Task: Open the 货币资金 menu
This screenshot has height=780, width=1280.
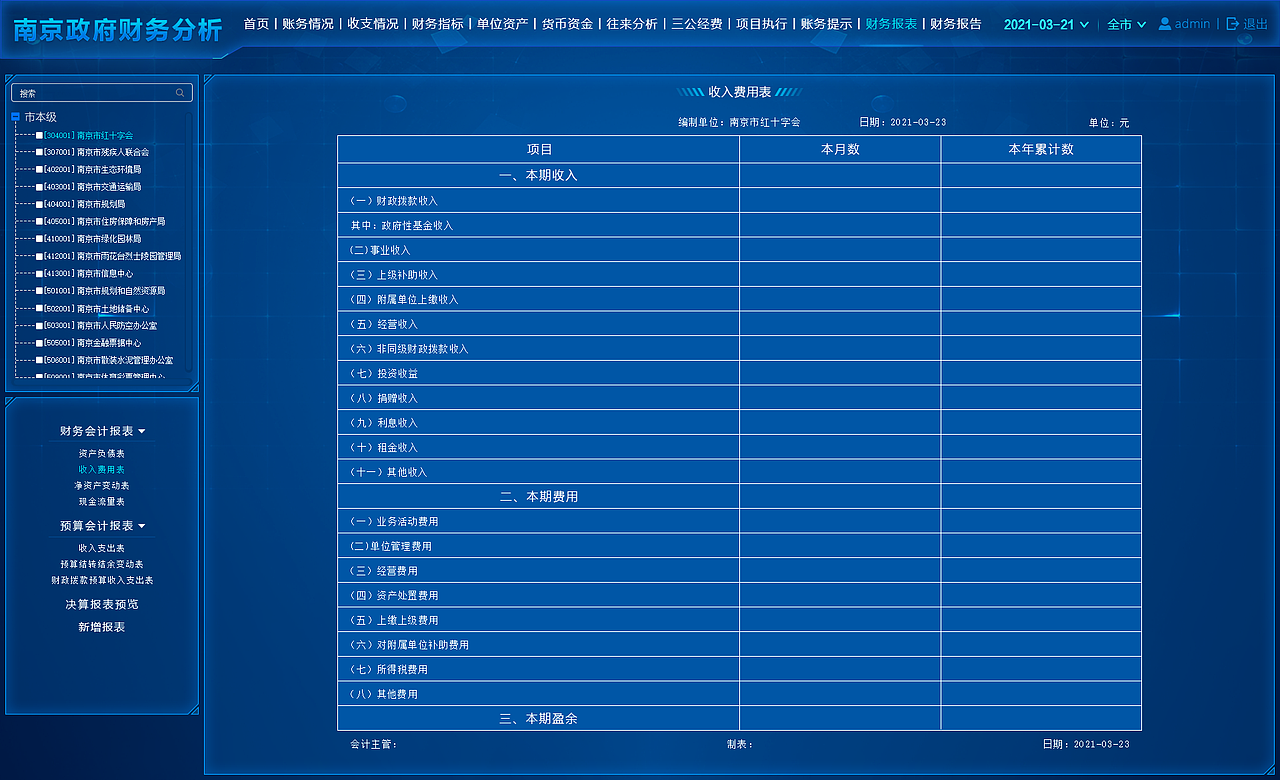Action: pyautogui.click(x=567, y=23)
